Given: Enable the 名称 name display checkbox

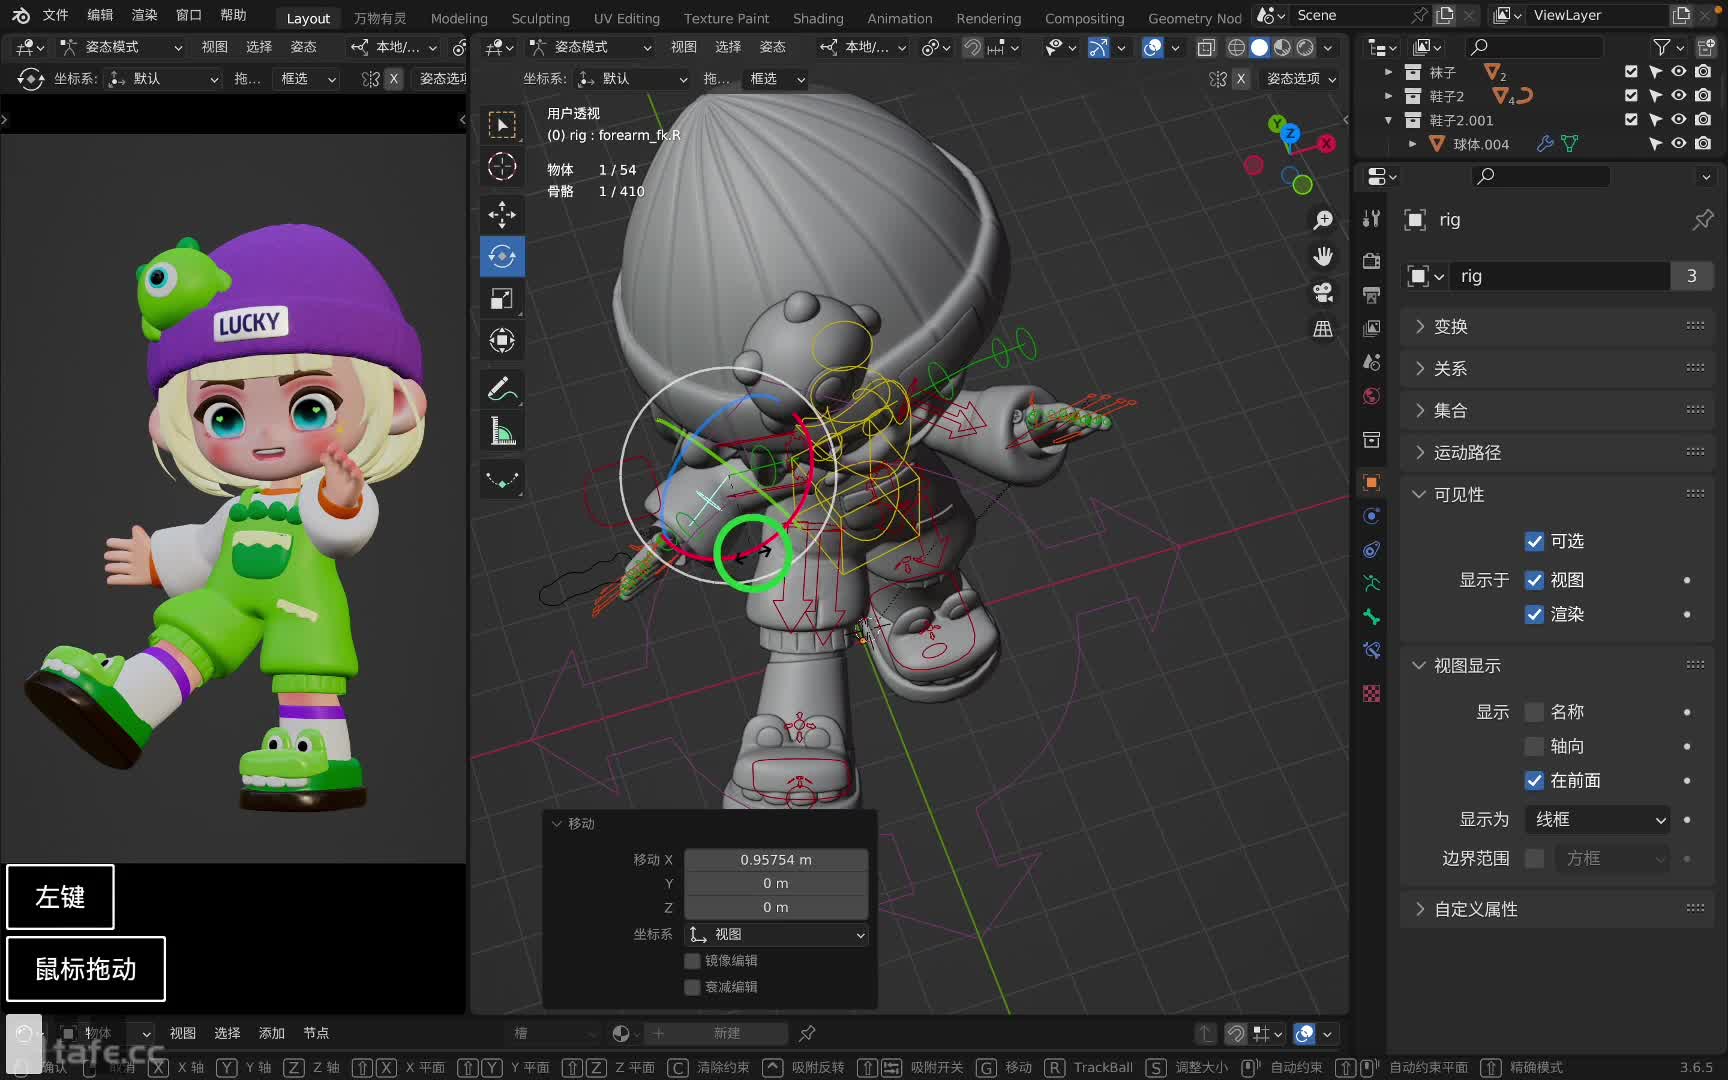Looking at the screenshot, I should click(1534, 712).
